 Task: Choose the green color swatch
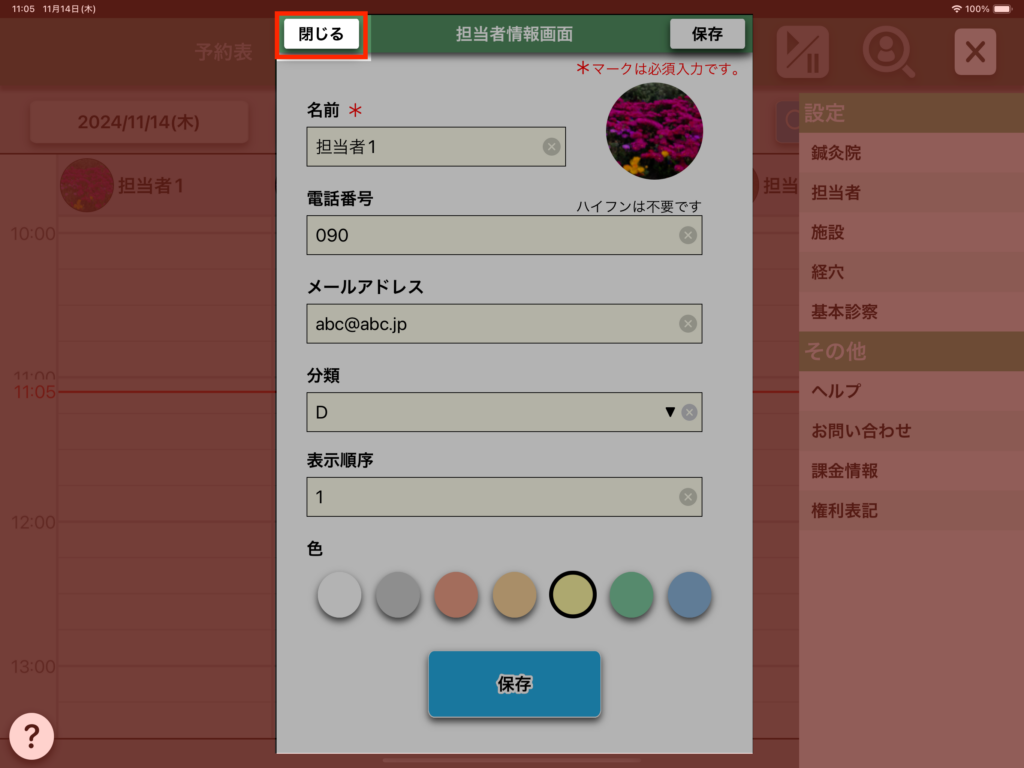631,595
